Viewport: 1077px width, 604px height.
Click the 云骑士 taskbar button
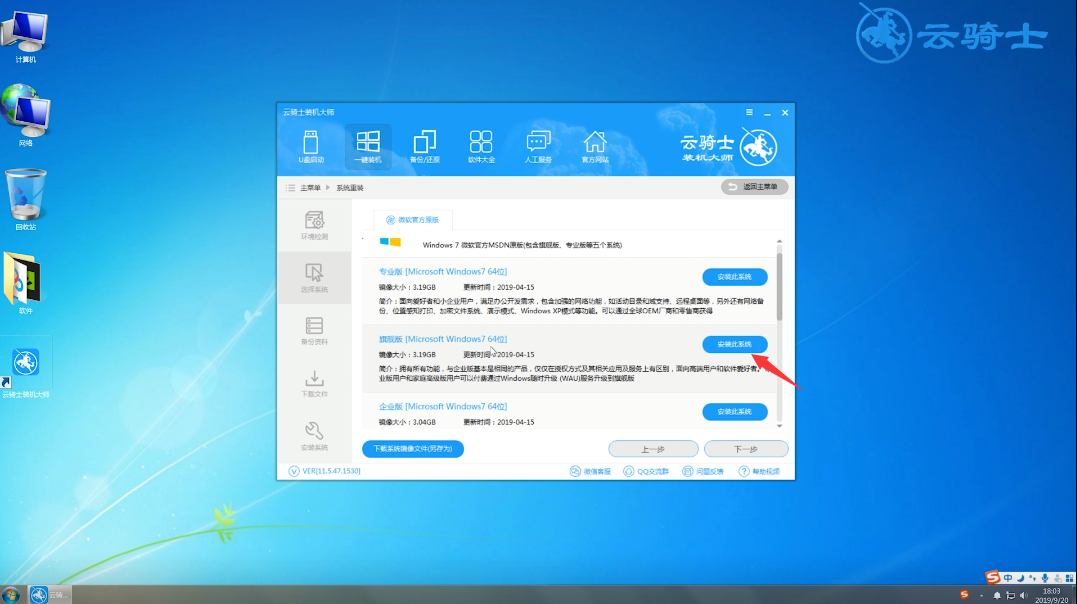pos(49,594)
